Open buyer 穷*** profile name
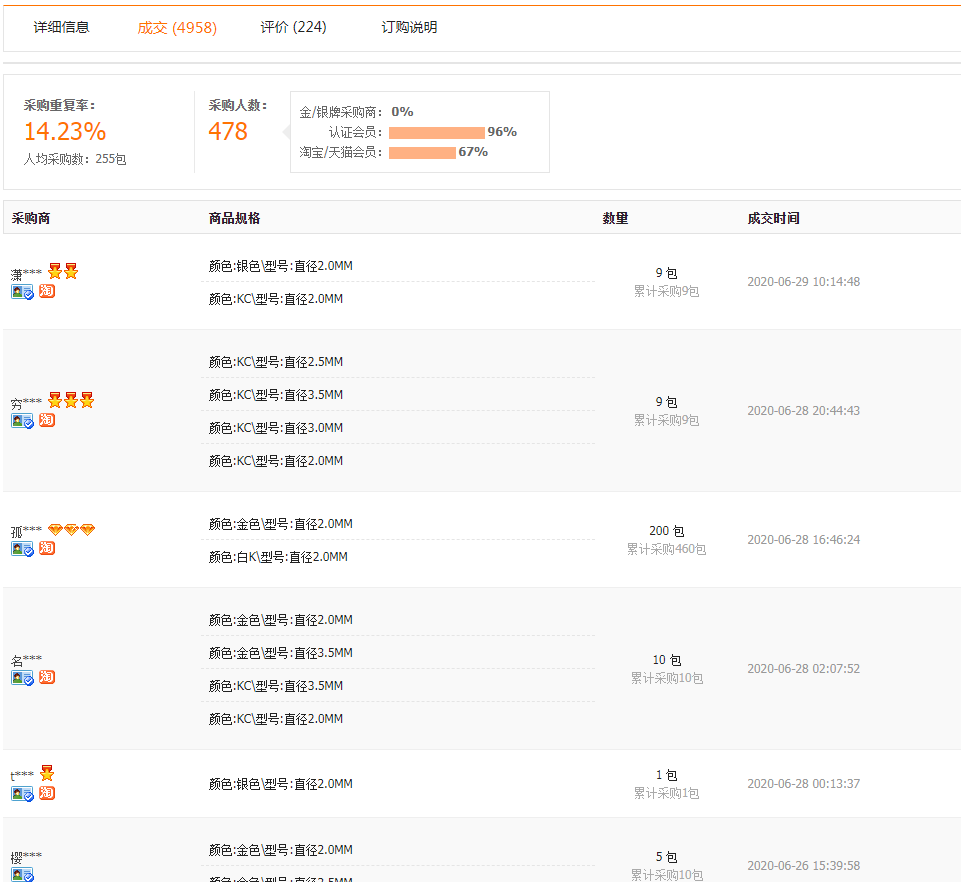The width and height of the screenshot is (961, 882). (26, 400)
